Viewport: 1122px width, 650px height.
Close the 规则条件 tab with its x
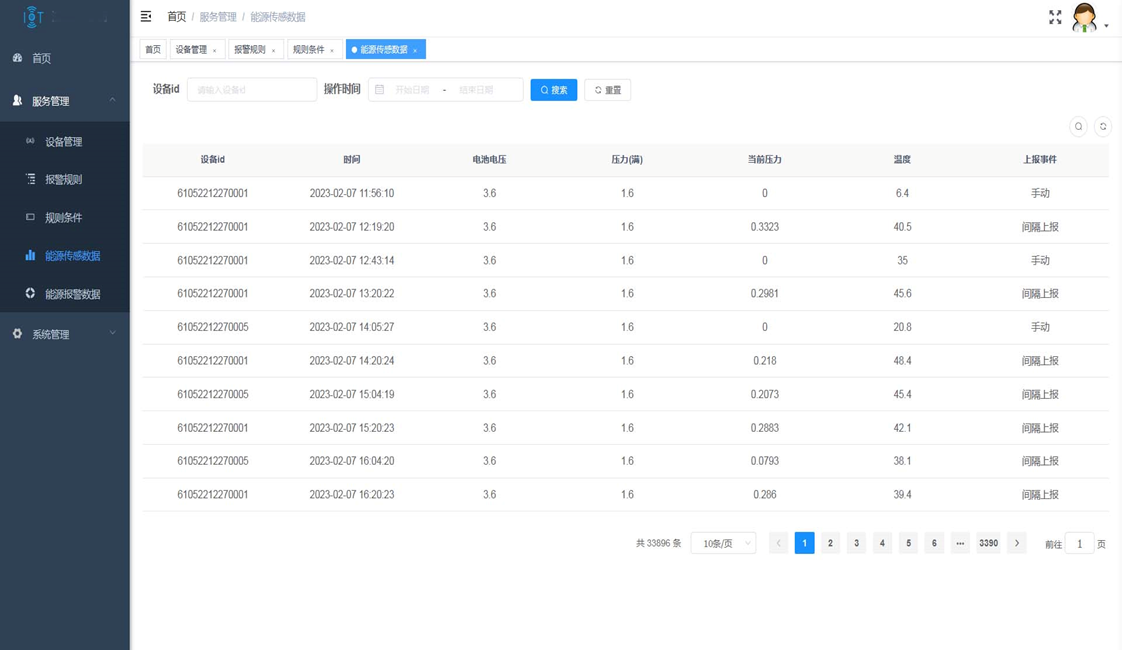point(332,50)
